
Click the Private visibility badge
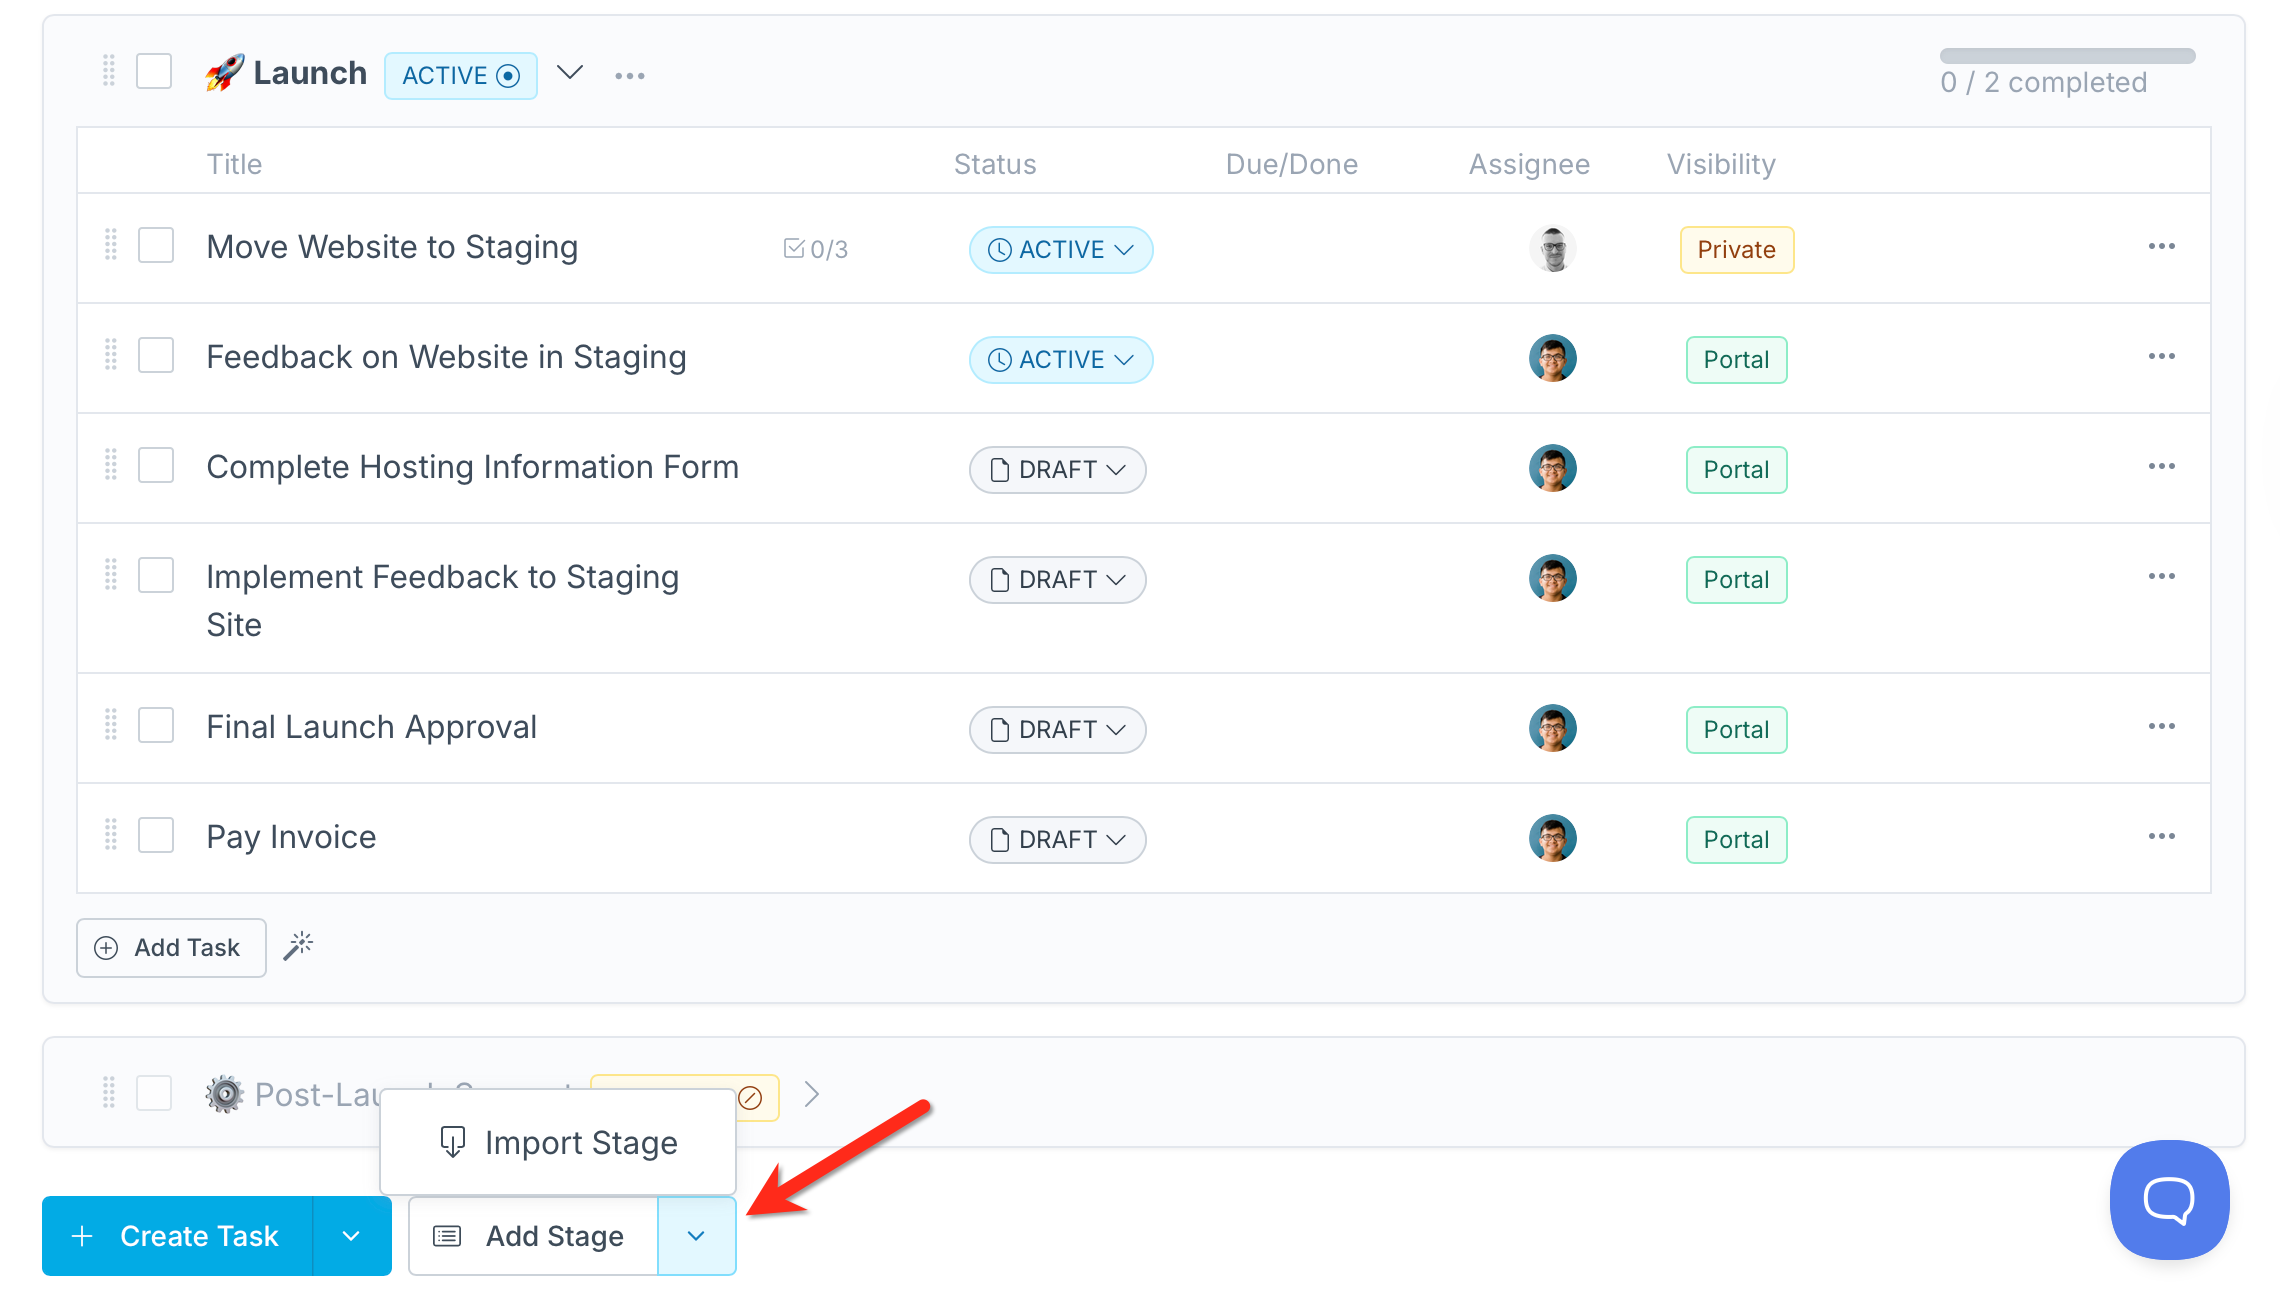(x=1736, y=250)
